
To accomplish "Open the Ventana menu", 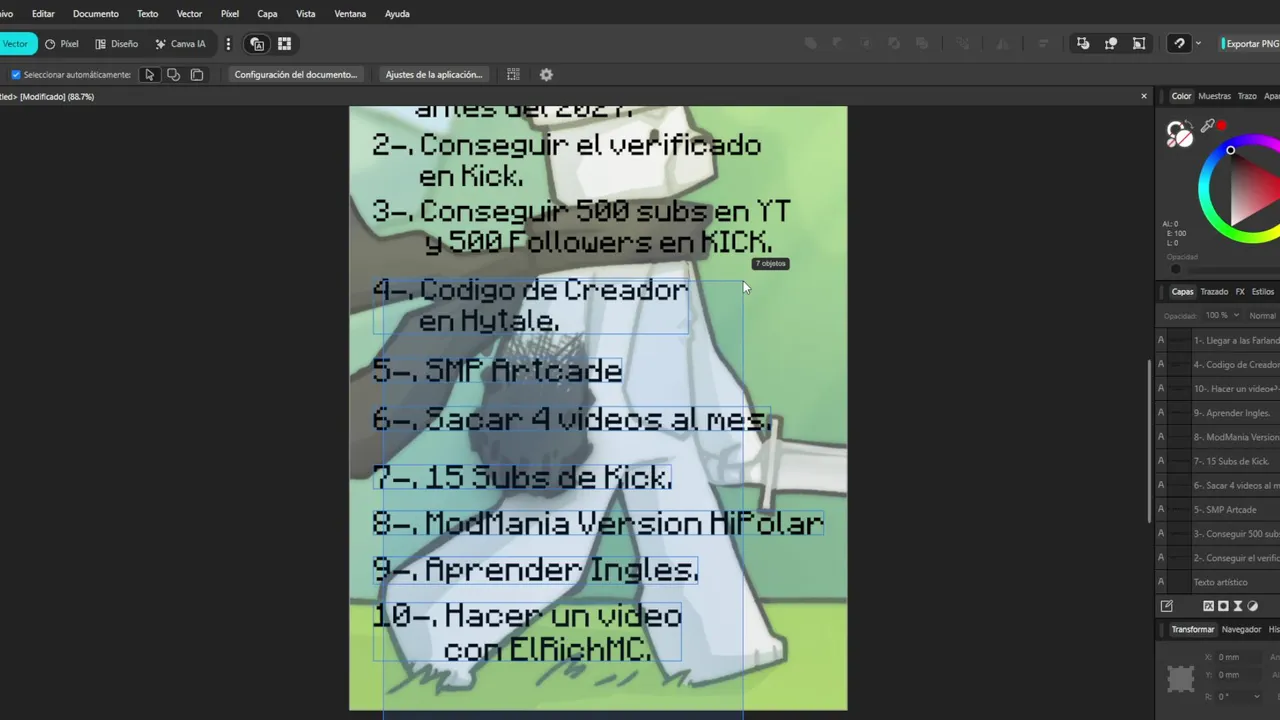I will coord(350,14).
